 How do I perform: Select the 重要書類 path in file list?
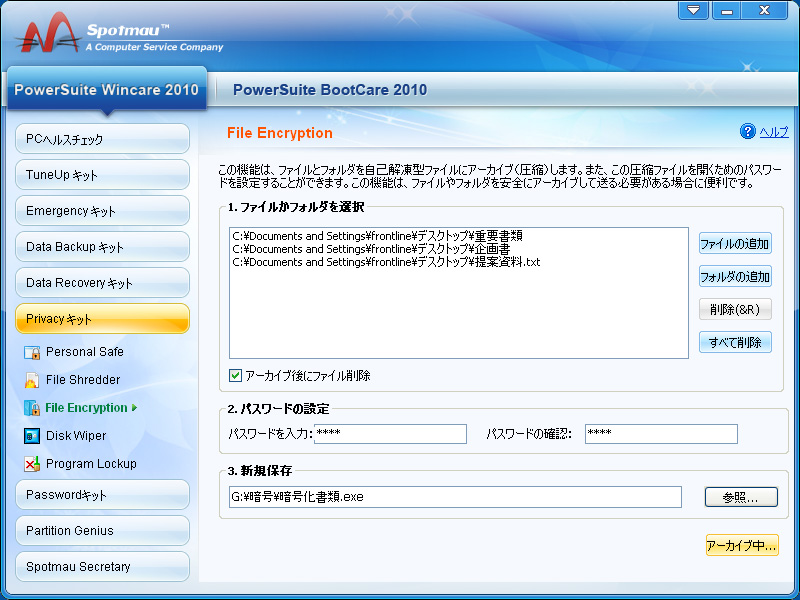point(378,236)
